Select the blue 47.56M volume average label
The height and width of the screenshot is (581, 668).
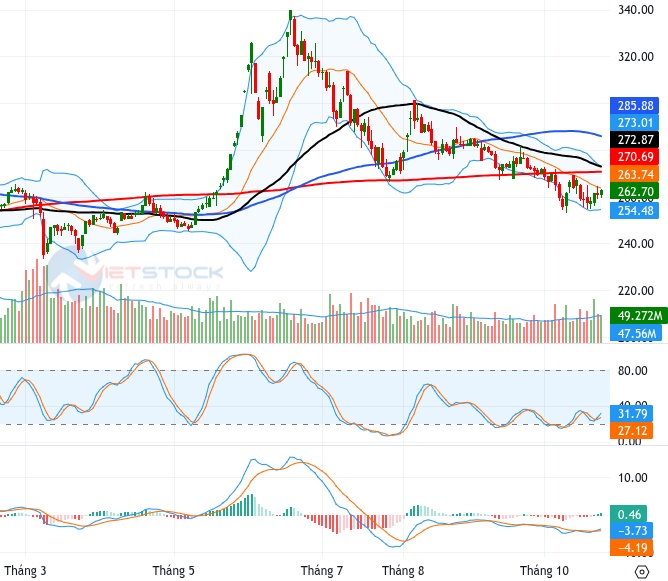tap(636, 333)
